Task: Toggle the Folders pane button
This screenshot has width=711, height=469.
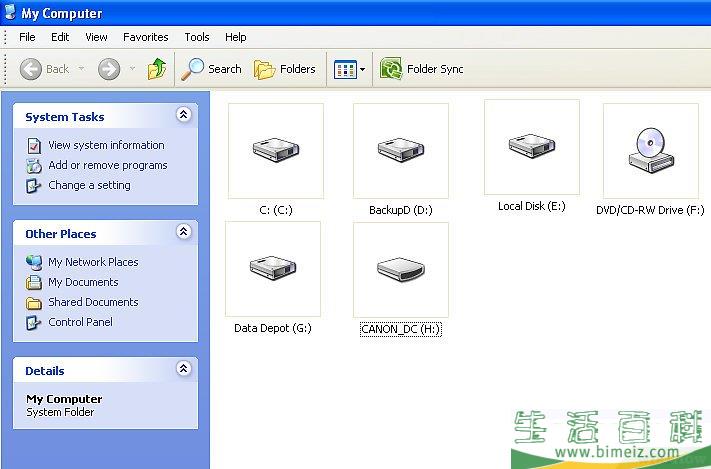Action: 285,69
